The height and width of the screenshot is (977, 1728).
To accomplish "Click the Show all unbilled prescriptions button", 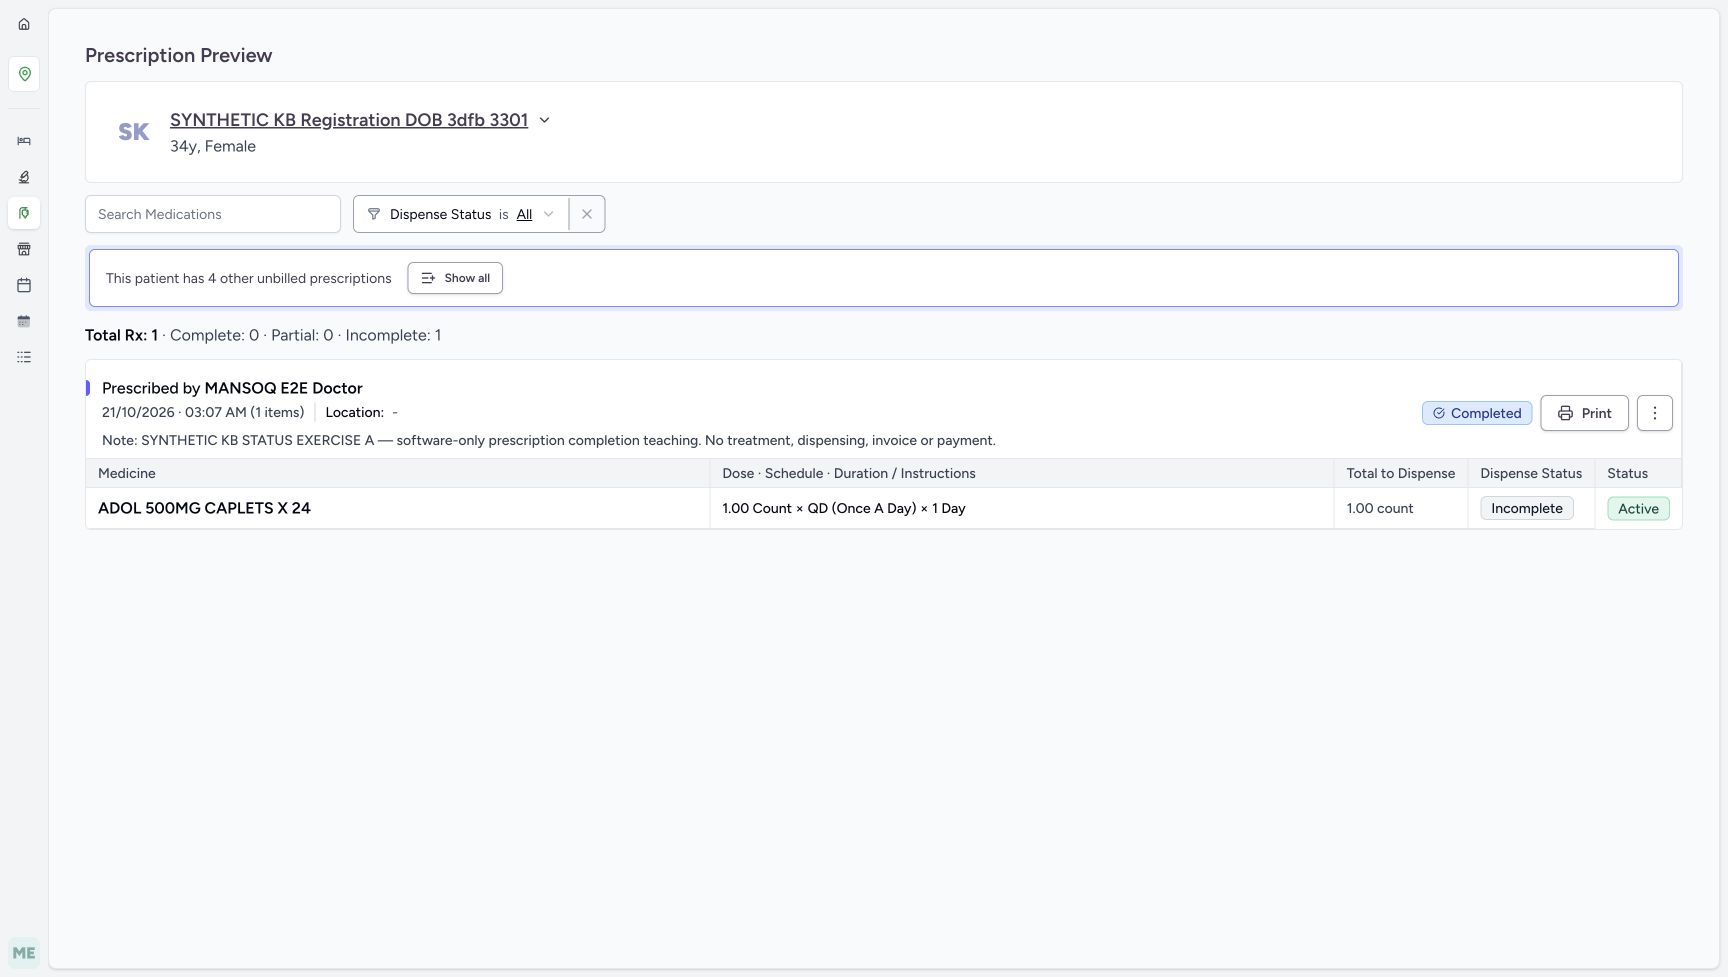I will click(x=455, y=278).
